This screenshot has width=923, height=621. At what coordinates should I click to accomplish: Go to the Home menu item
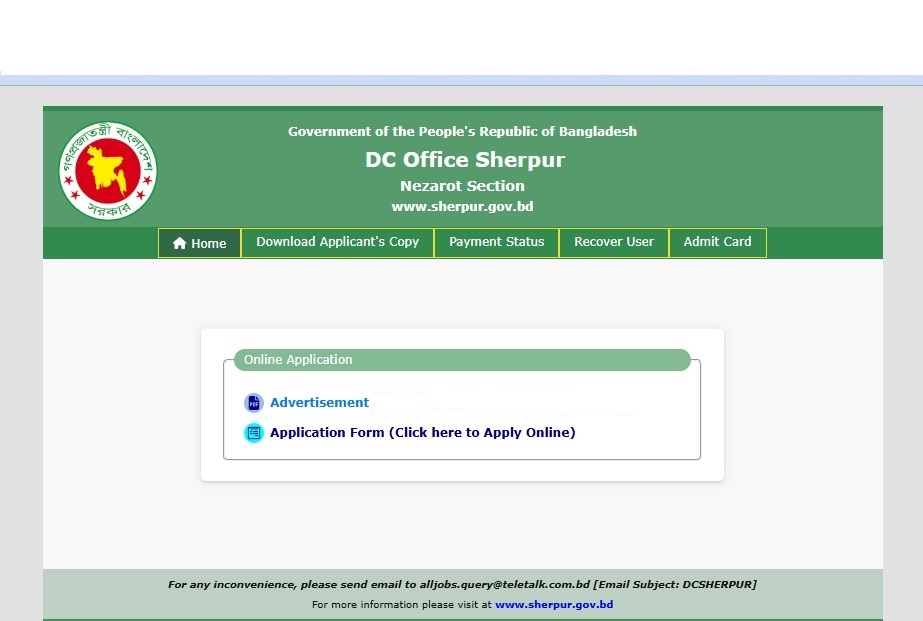[200, 243]
